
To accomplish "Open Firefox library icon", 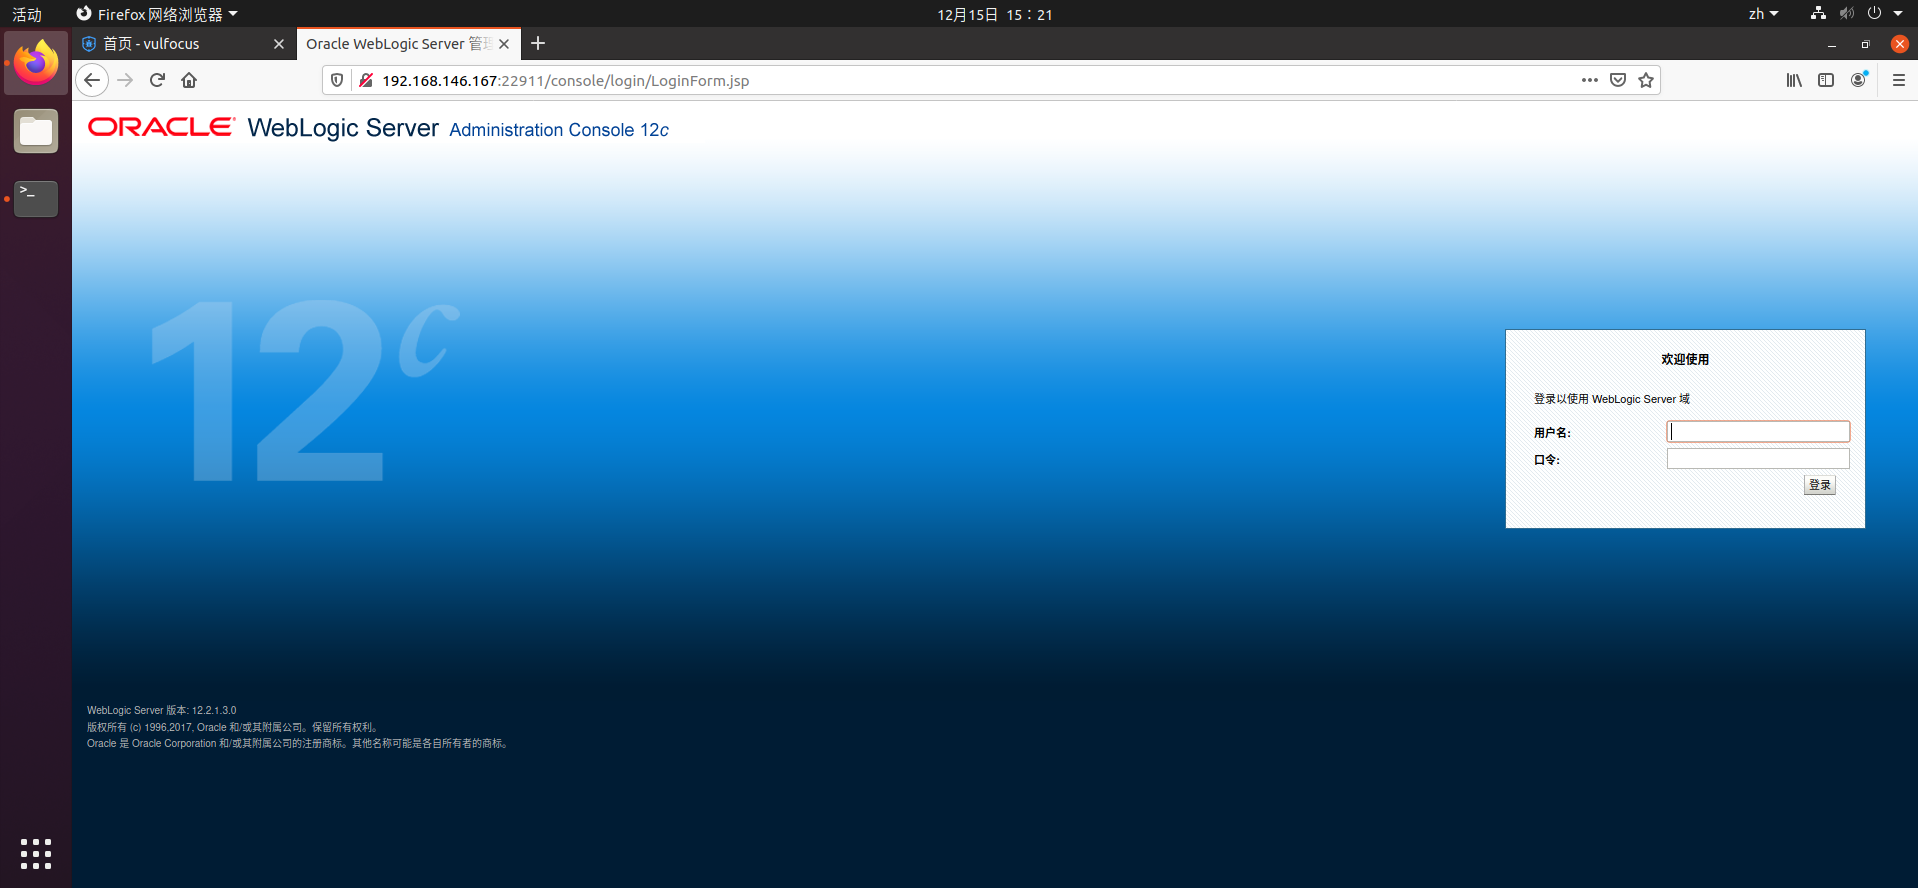I will pos(1794,80).
